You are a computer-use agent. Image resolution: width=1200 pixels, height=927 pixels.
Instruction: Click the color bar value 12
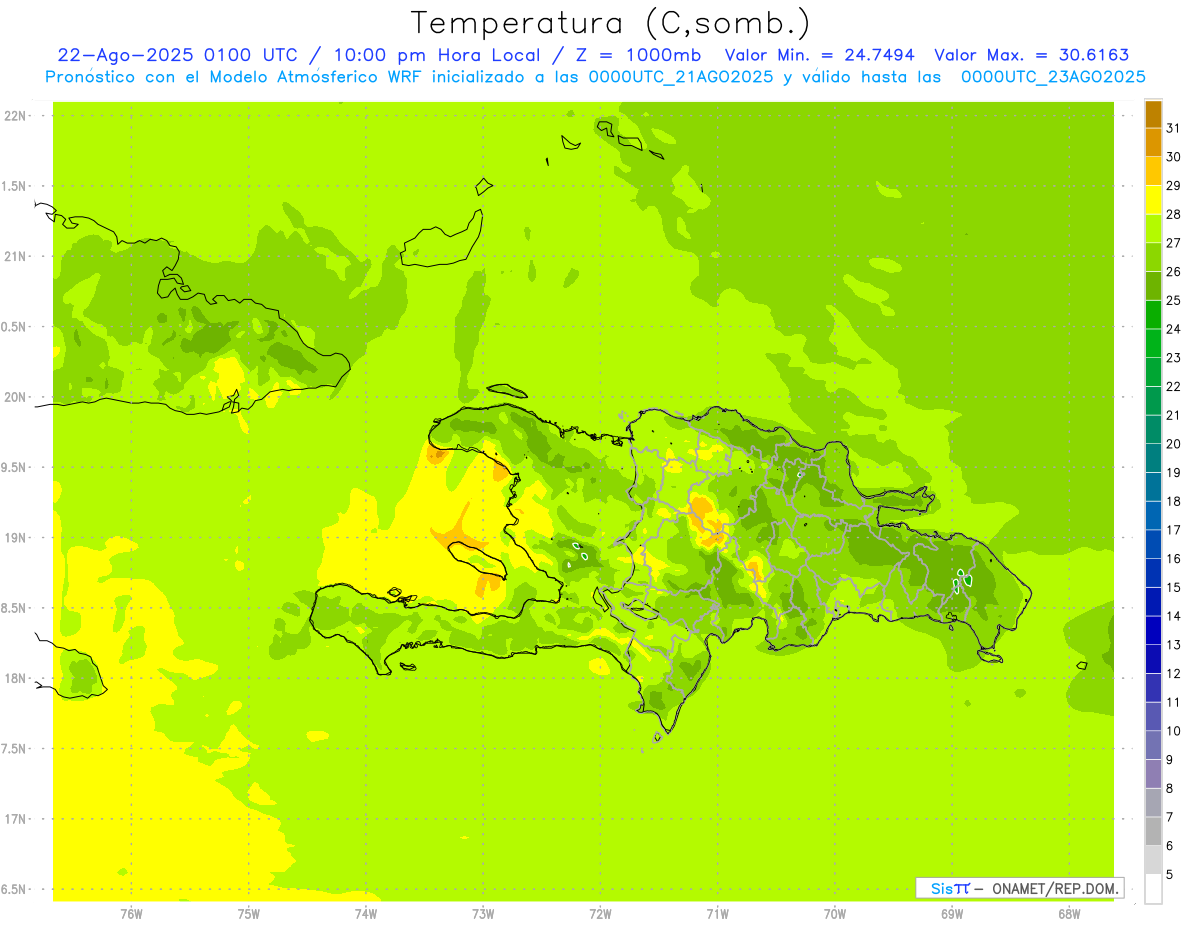[x=1173, y=673]
